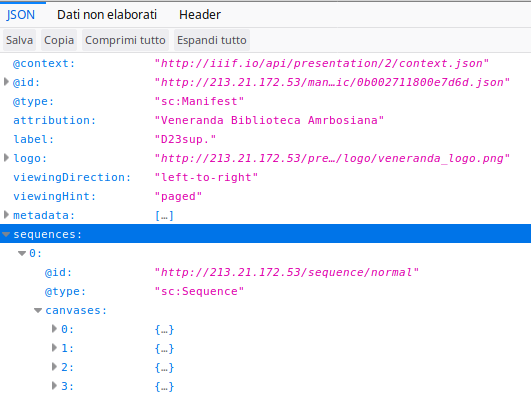The image size is (531, 394).
Task: Click Espandi tutto button
Action: (212, 40)
